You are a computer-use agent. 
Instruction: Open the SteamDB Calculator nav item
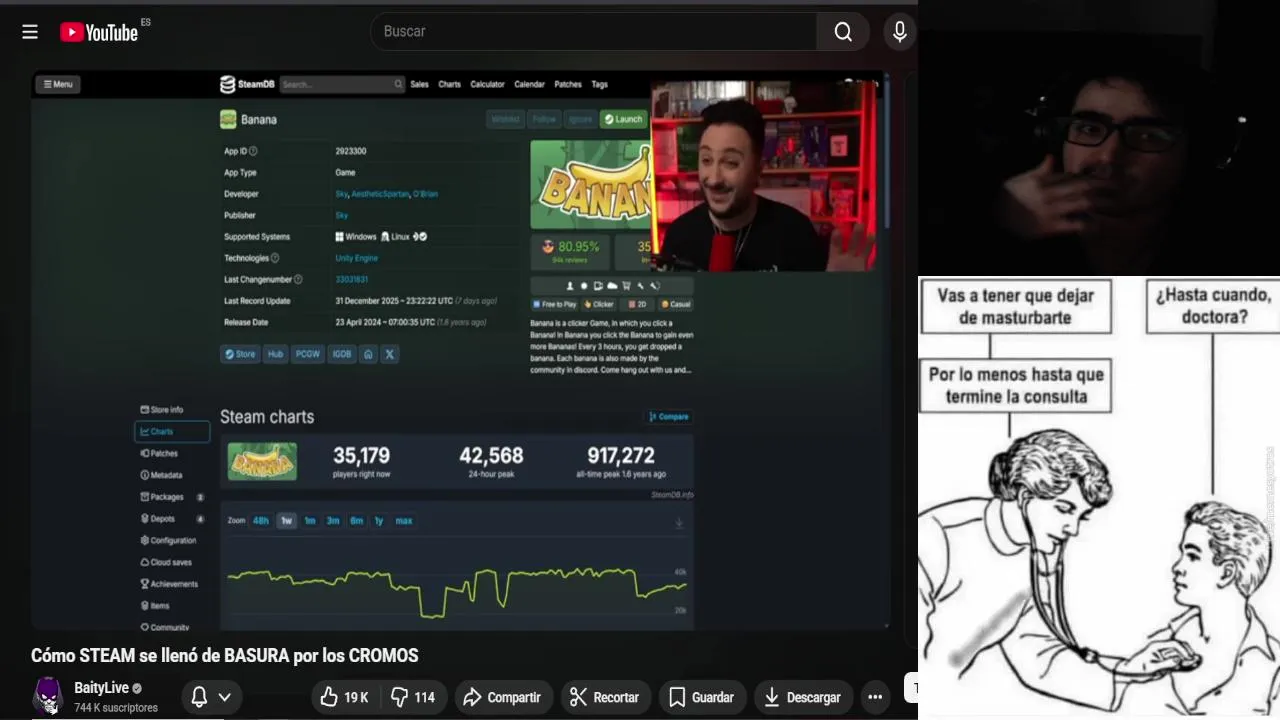point(487,84)
